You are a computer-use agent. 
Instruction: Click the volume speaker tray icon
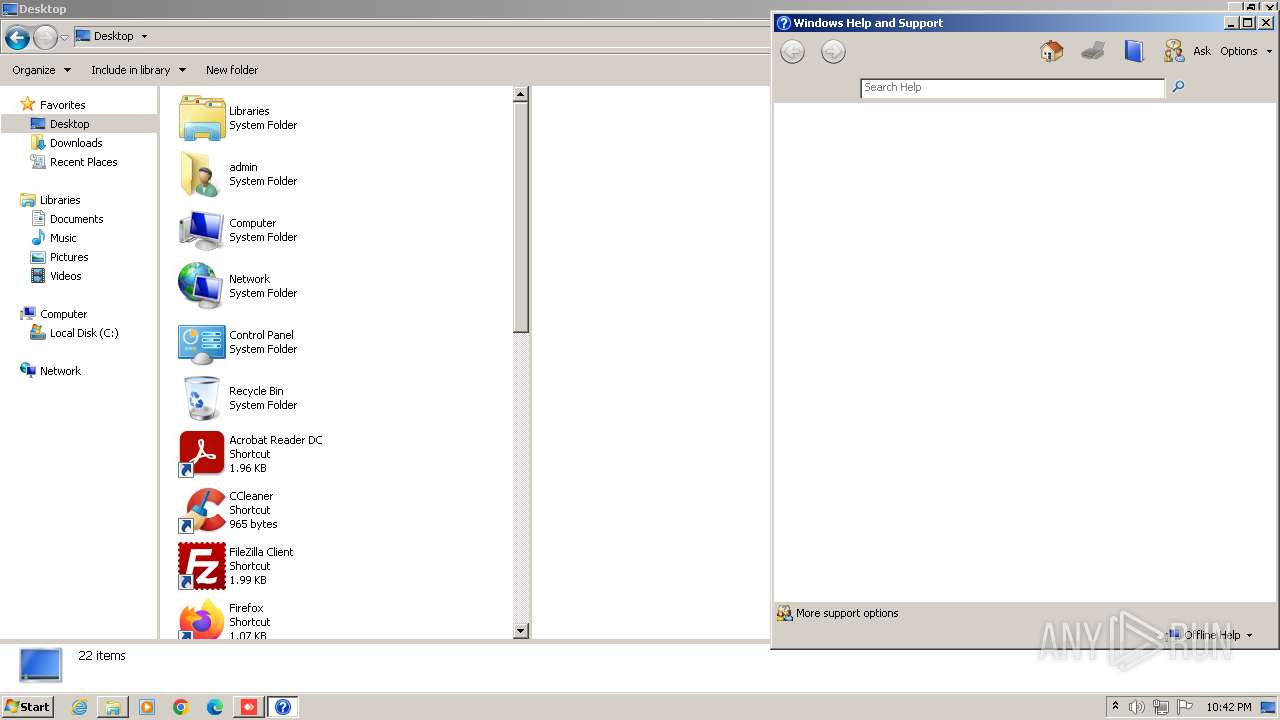tap(1137, 707)
